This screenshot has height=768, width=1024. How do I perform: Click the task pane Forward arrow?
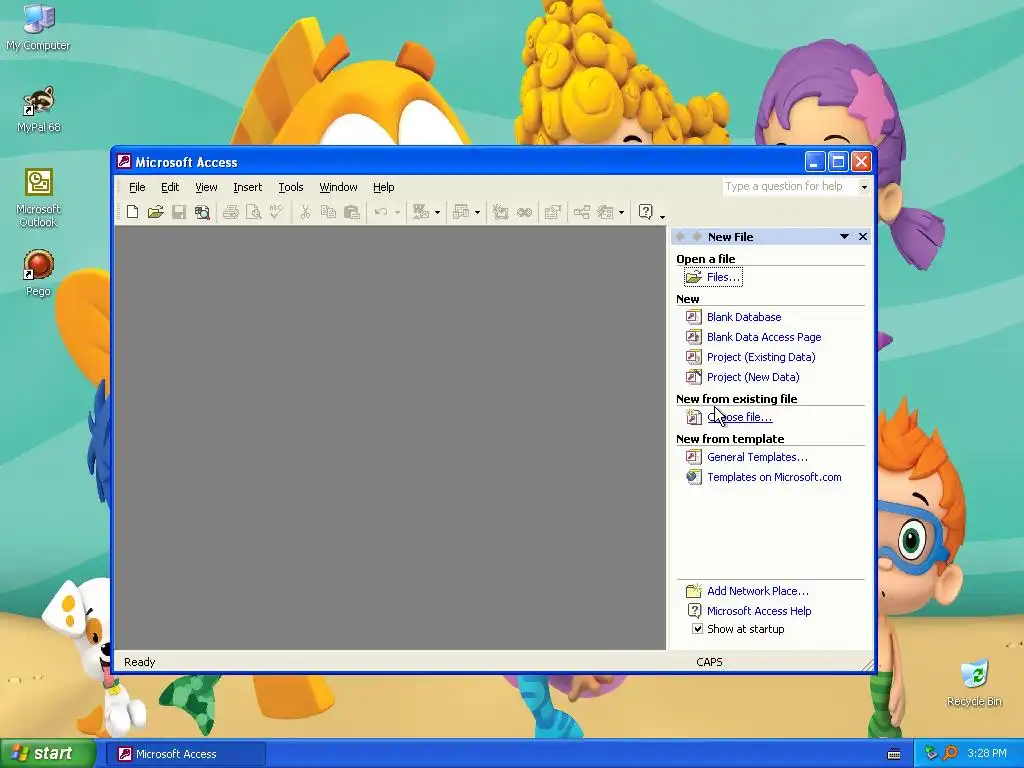696,236
